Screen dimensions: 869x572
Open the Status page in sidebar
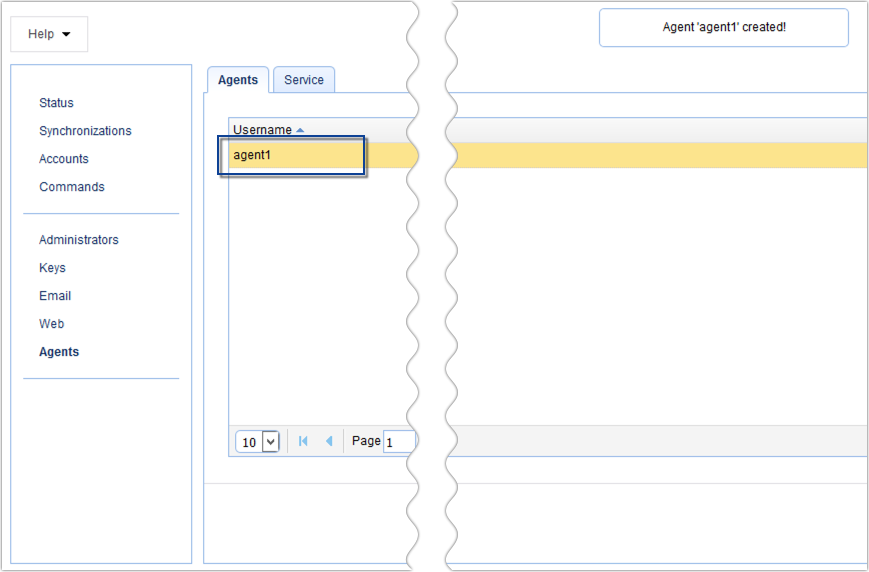pyautogui.click(x=56, y=103)
